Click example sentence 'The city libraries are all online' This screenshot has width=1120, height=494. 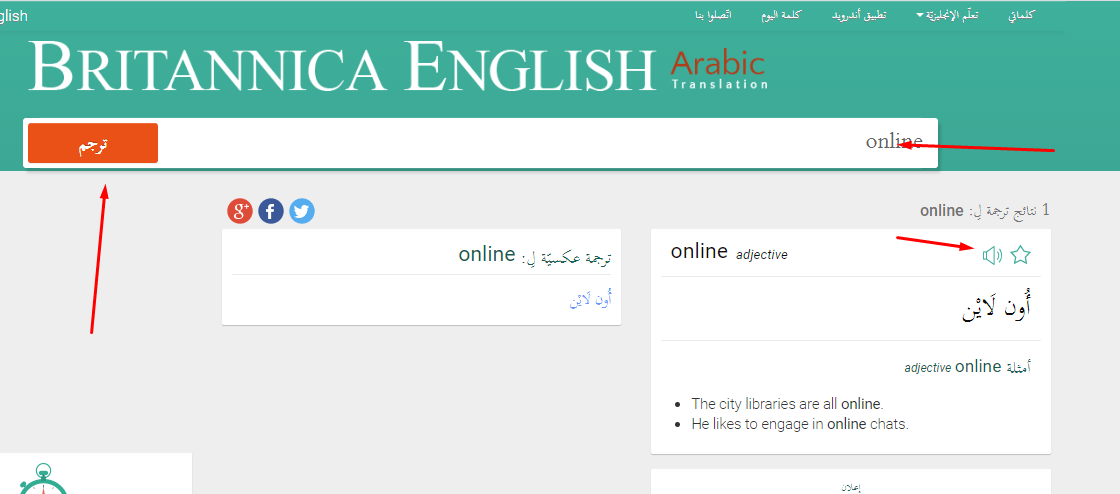coord(787,404)
